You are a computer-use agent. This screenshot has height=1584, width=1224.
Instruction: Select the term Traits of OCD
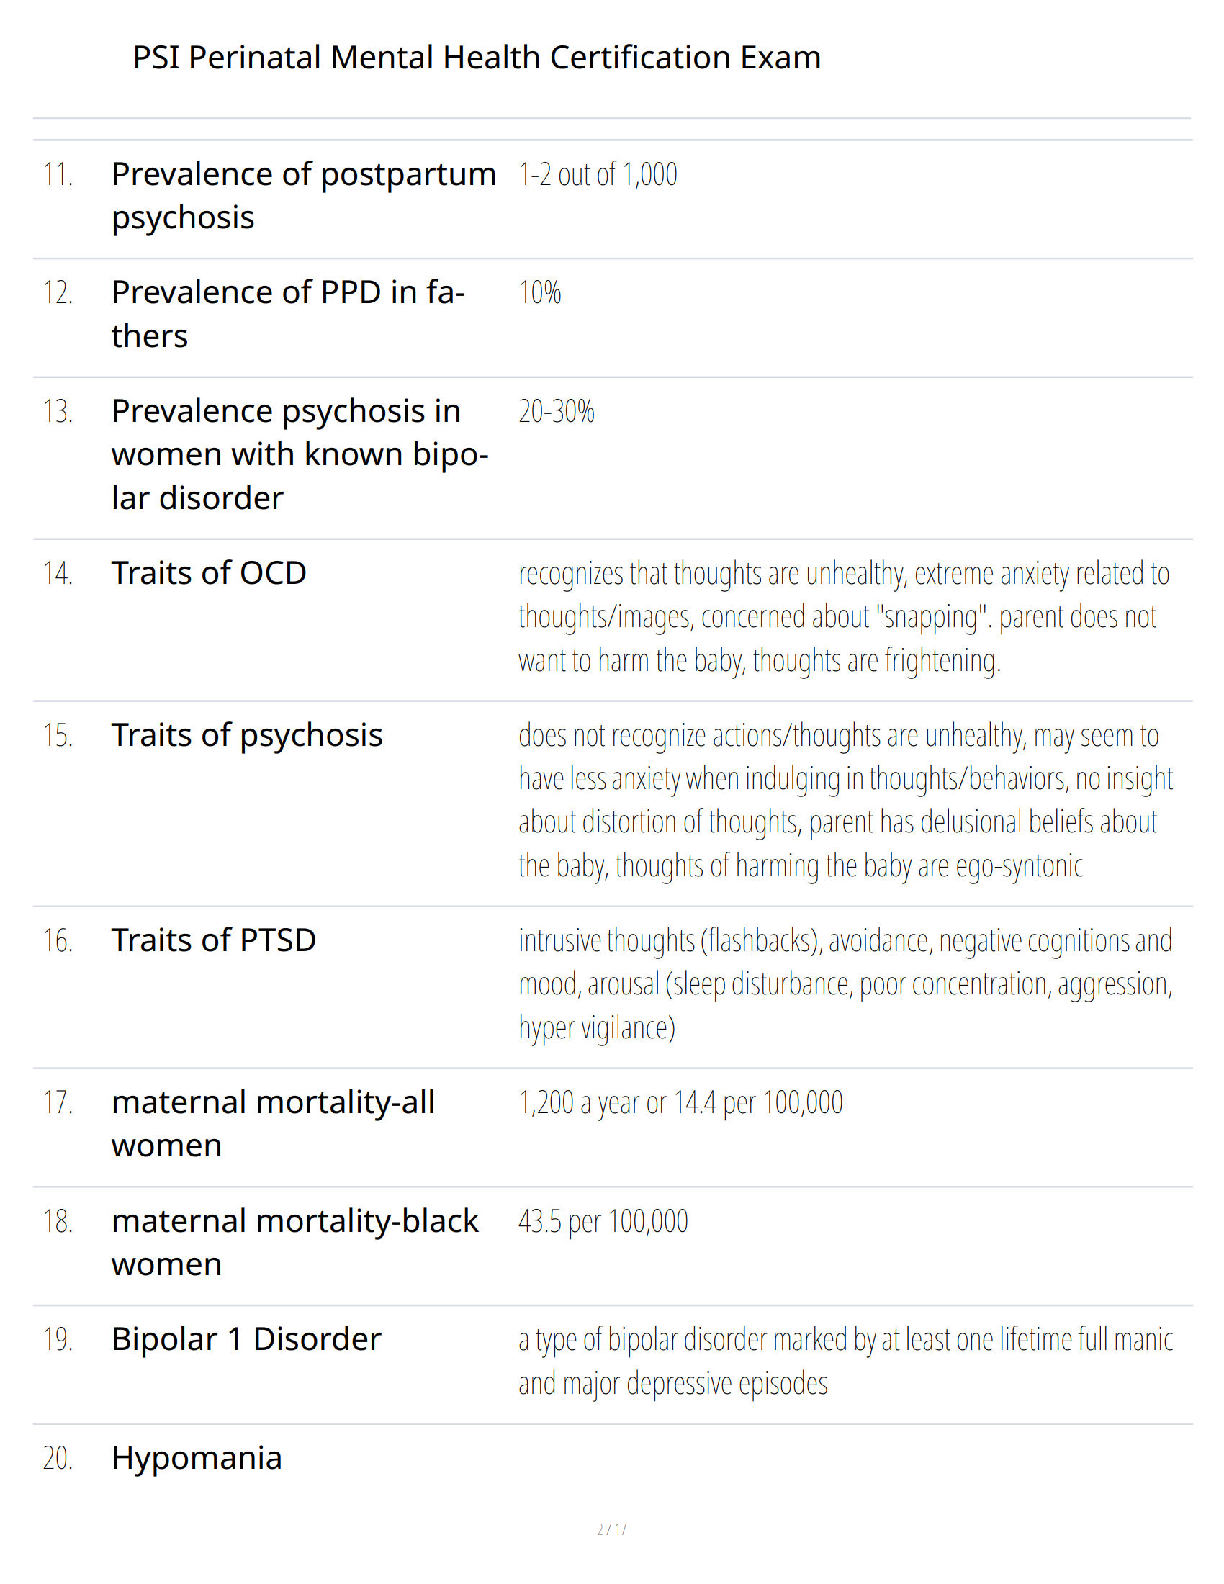tap(209, 573)
